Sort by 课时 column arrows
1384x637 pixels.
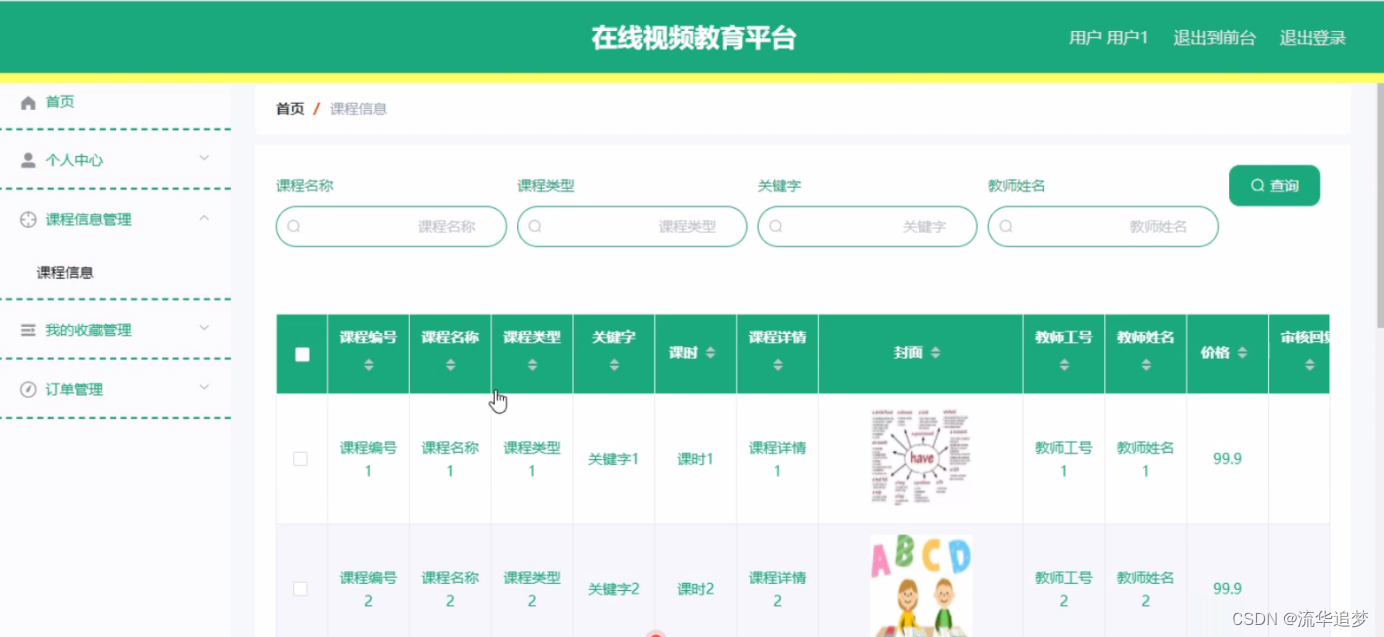(711, 353)
